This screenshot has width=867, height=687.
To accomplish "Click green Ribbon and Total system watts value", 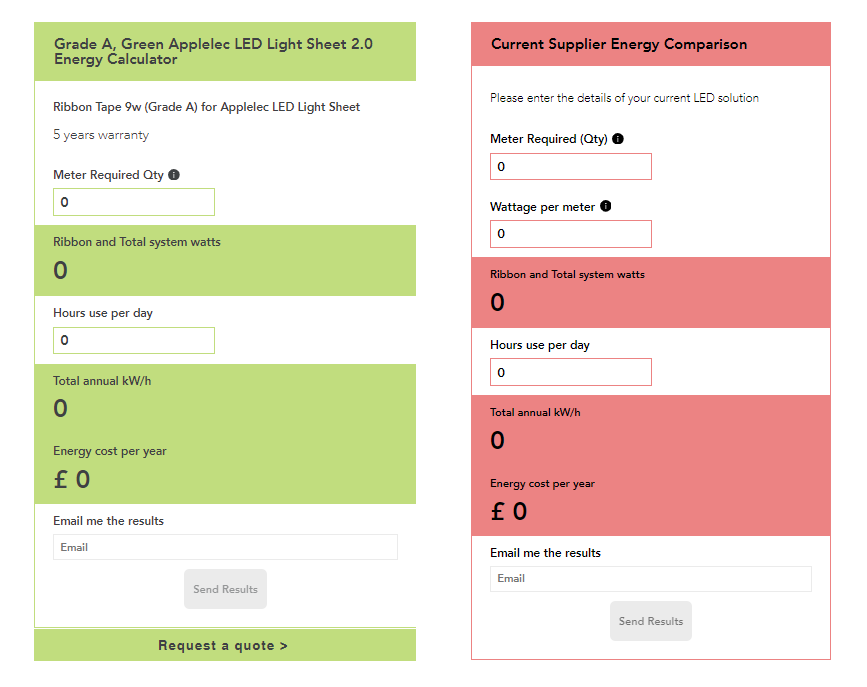I will click(x=60, y=270).
